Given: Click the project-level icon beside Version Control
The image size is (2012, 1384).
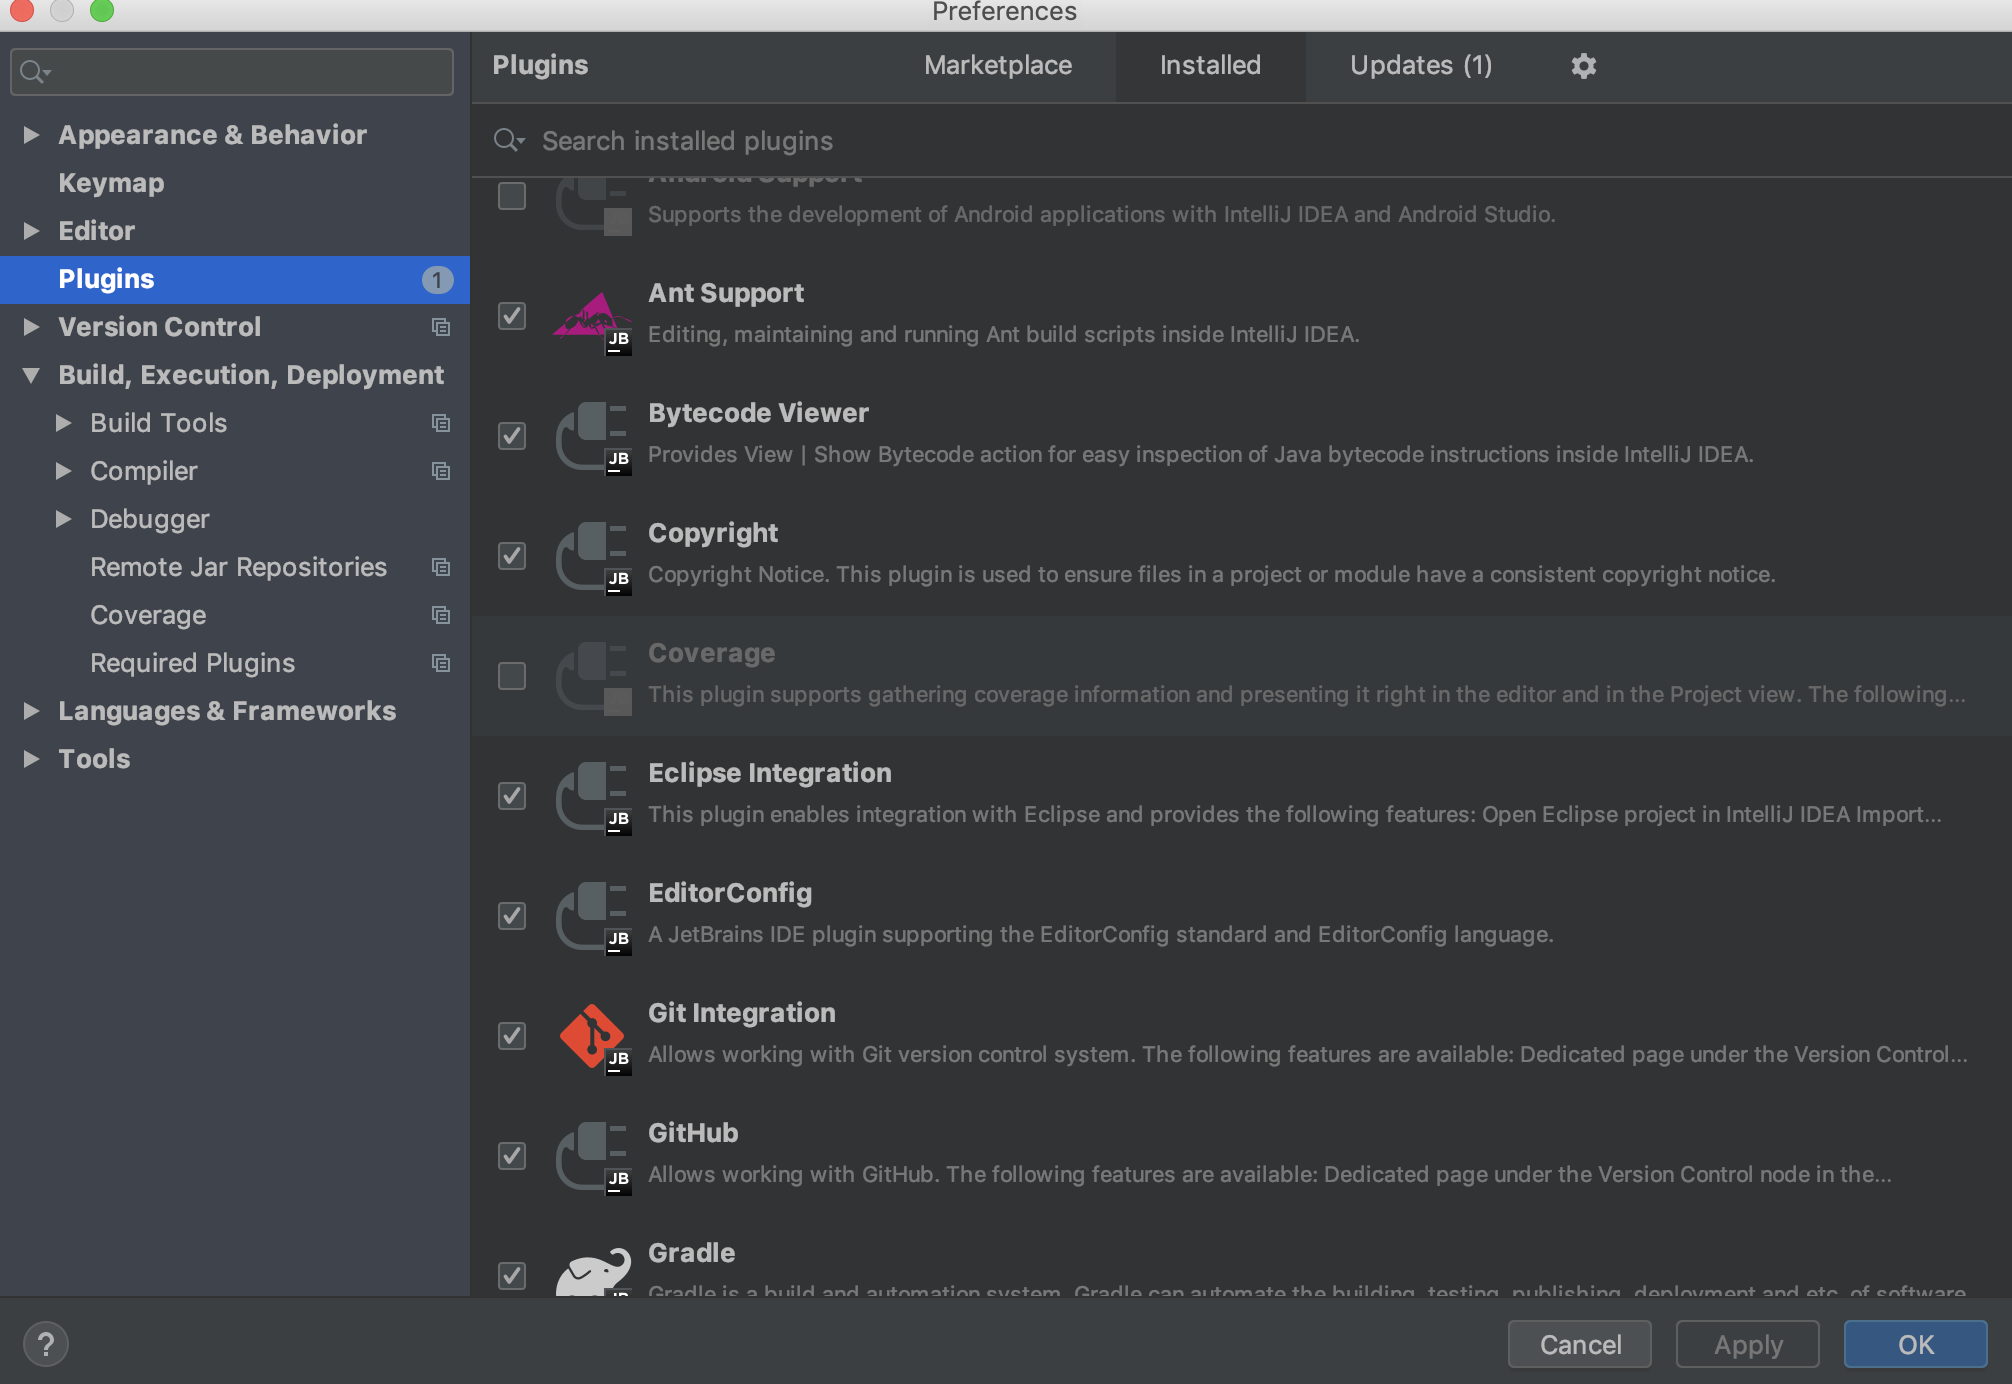Looking at the screenshot, I should pos(440,327).
